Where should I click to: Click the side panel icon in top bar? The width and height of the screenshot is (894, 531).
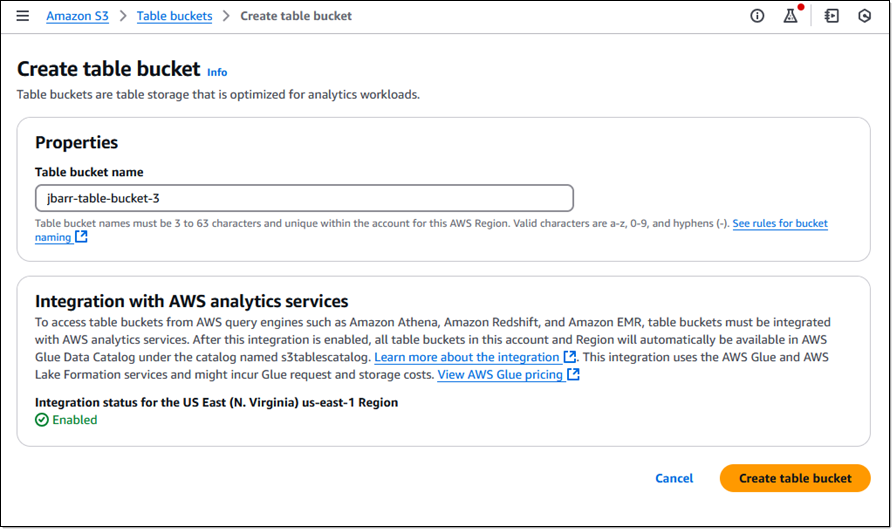point(831,16)
